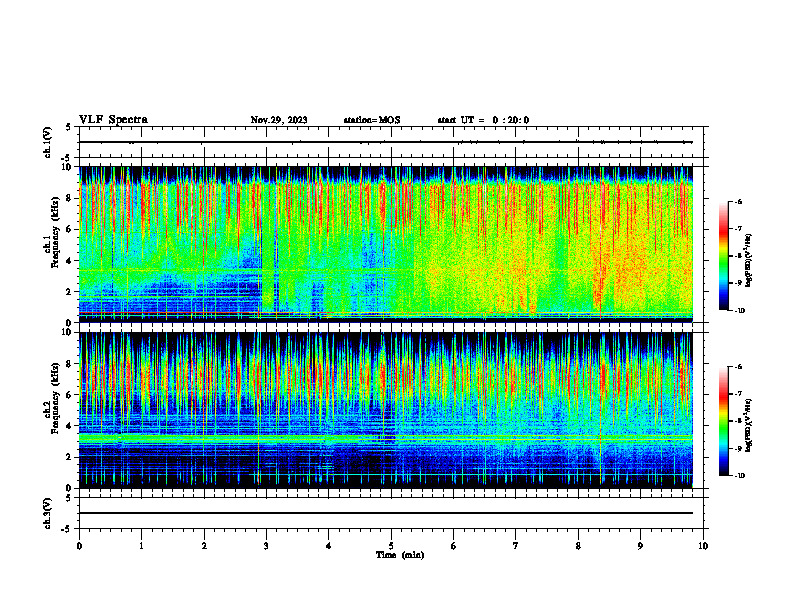Click the '-8' label on ch.1 color scale

pyautogui.click(x=737, y=256)
